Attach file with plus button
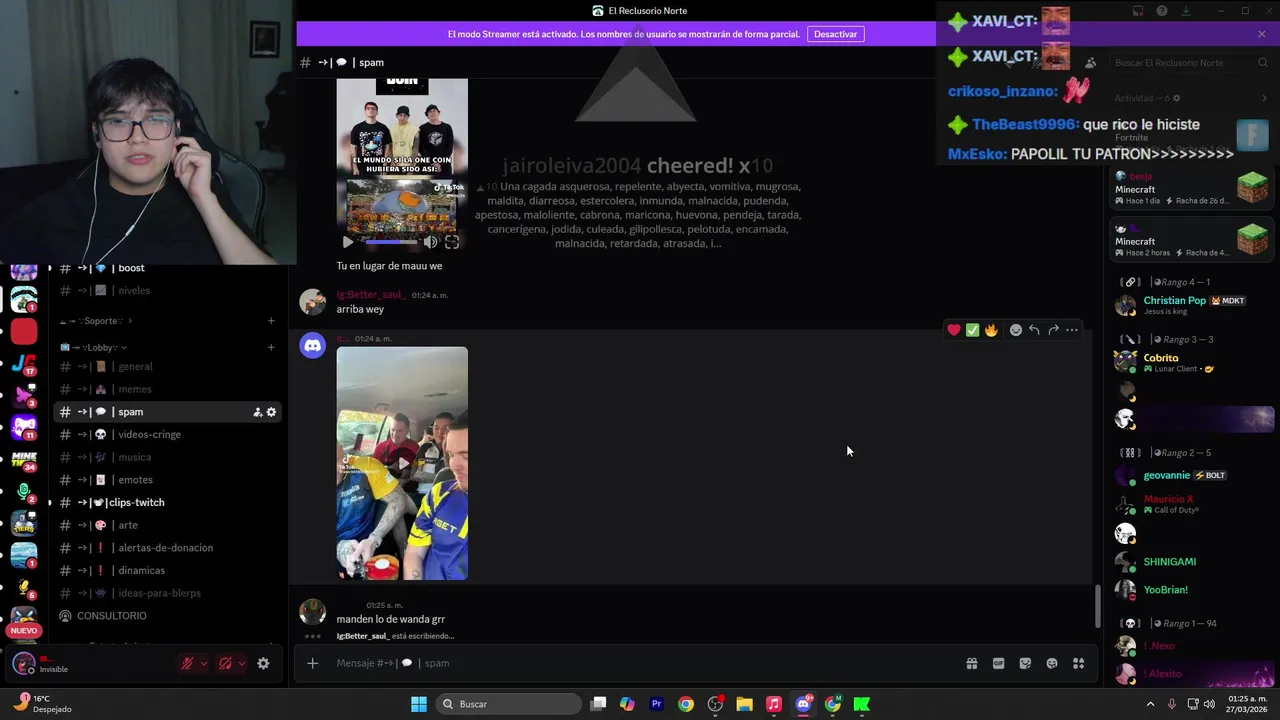The width and height of the screenshot is (1280, 720). point(312,663)
